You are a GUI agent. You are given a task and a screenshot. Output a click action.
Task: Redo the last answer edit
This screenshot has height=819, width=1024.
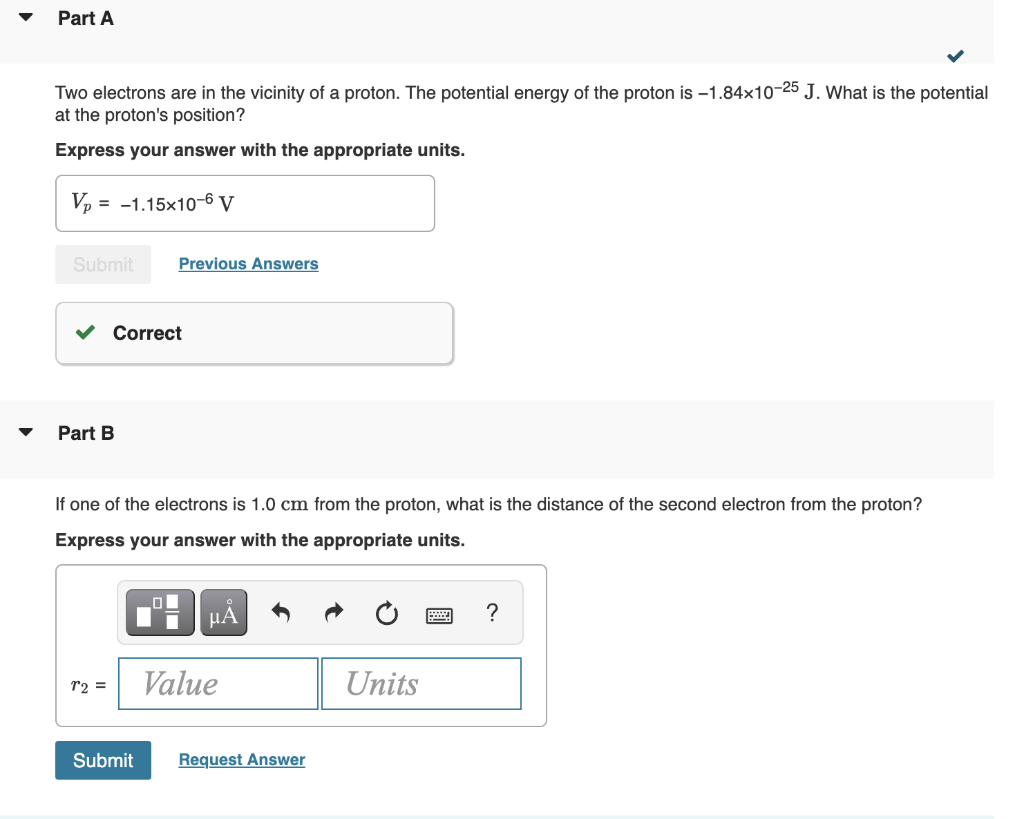coord(333,612)
